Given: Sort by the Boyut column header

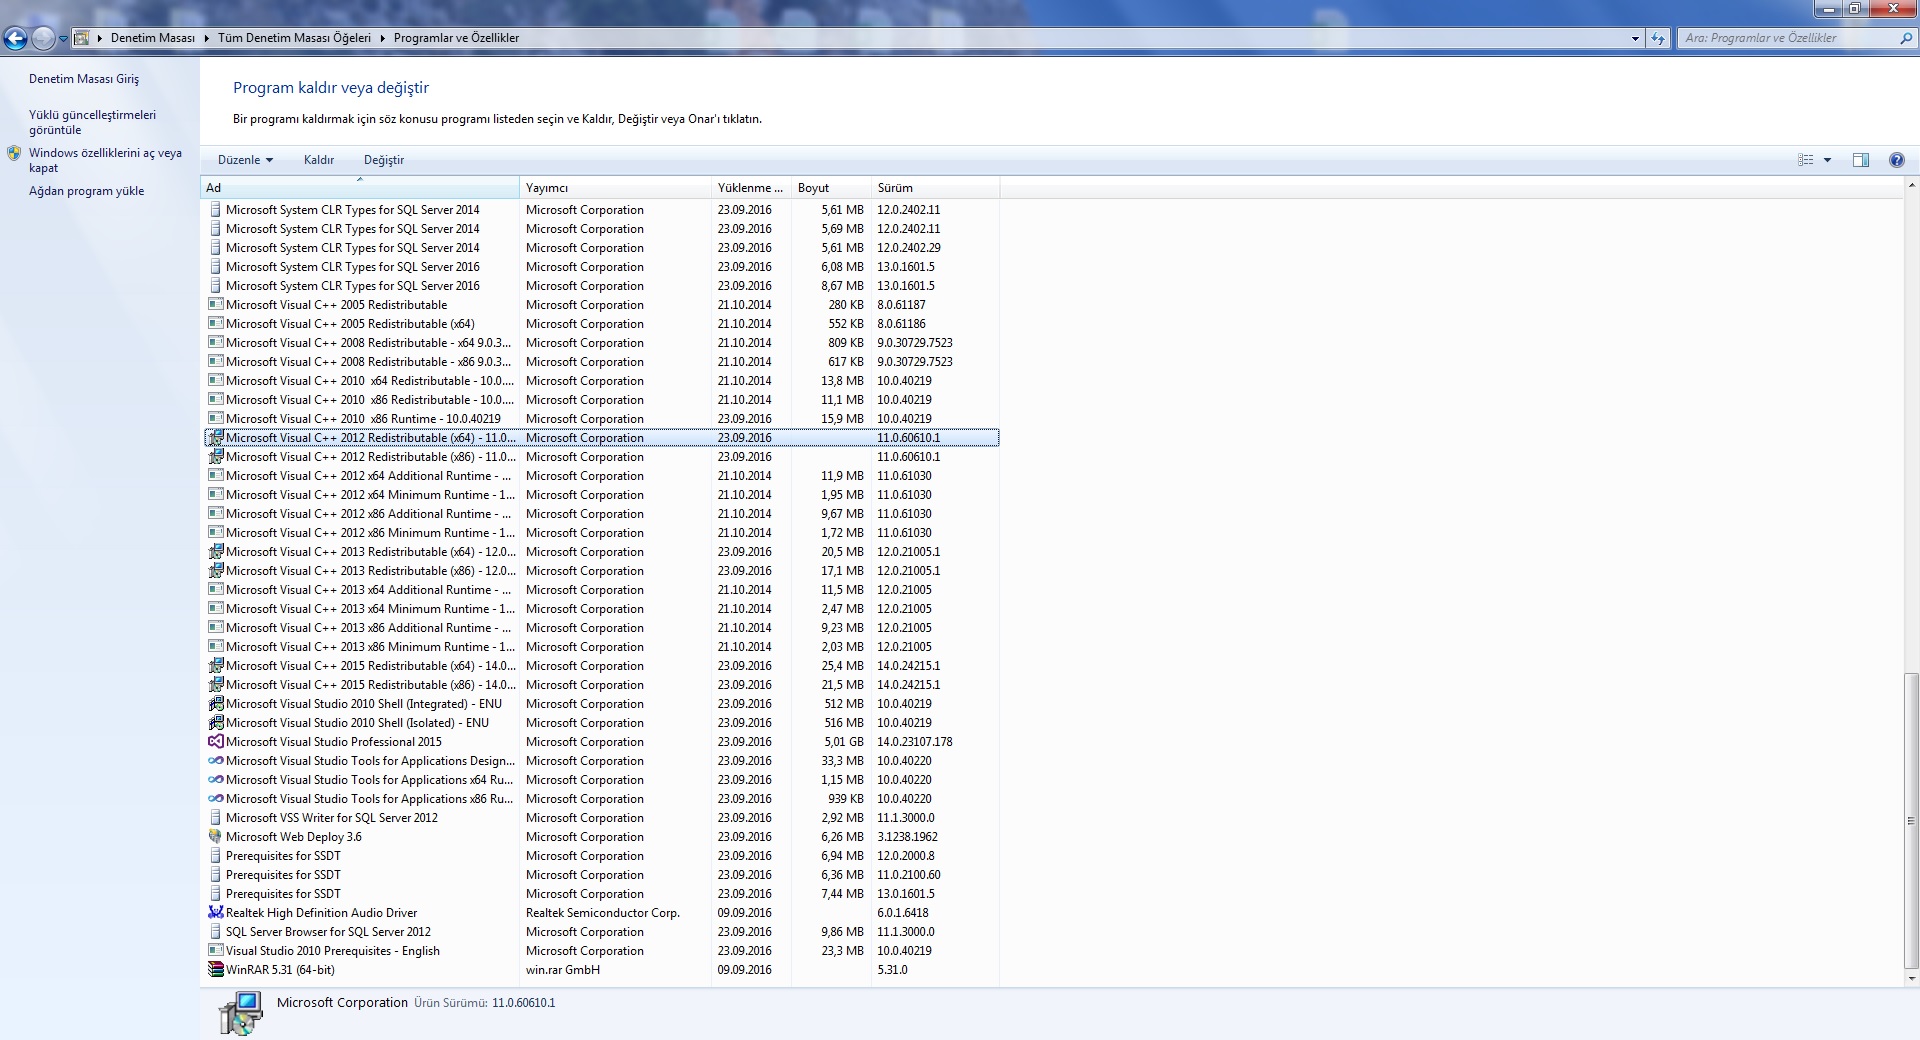Looking at the screenshot, I should (x=831, y=188).
